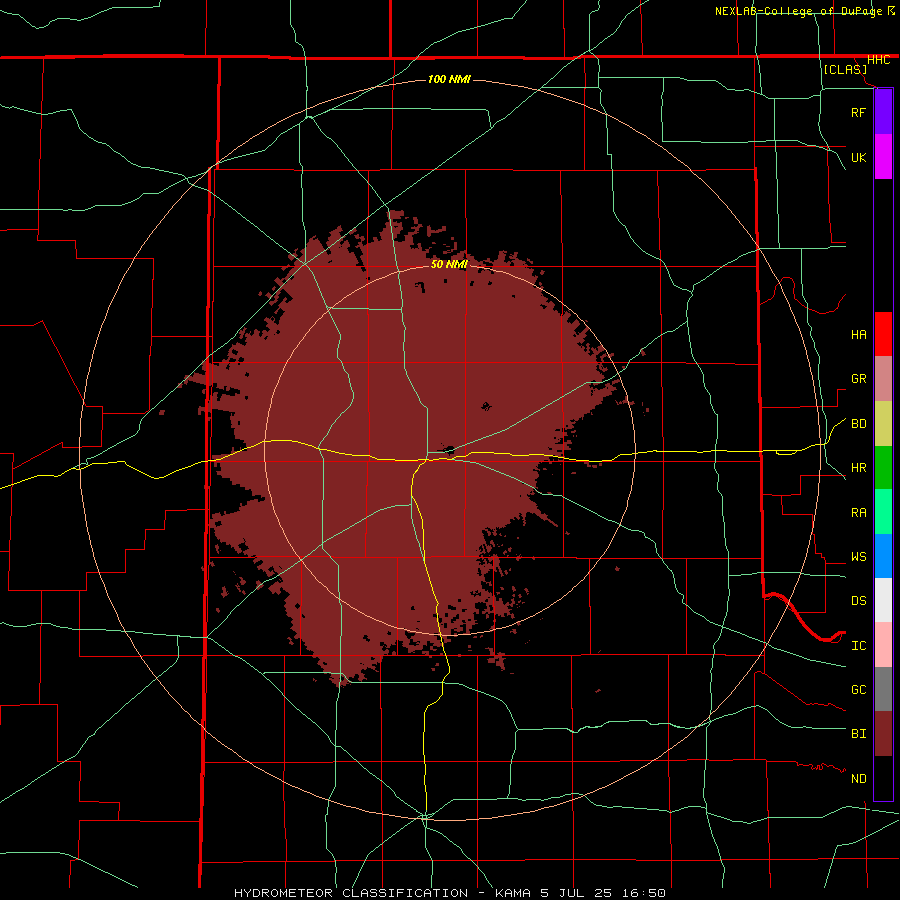
Task: Click the RA legend label
Action: coord(858,513)
